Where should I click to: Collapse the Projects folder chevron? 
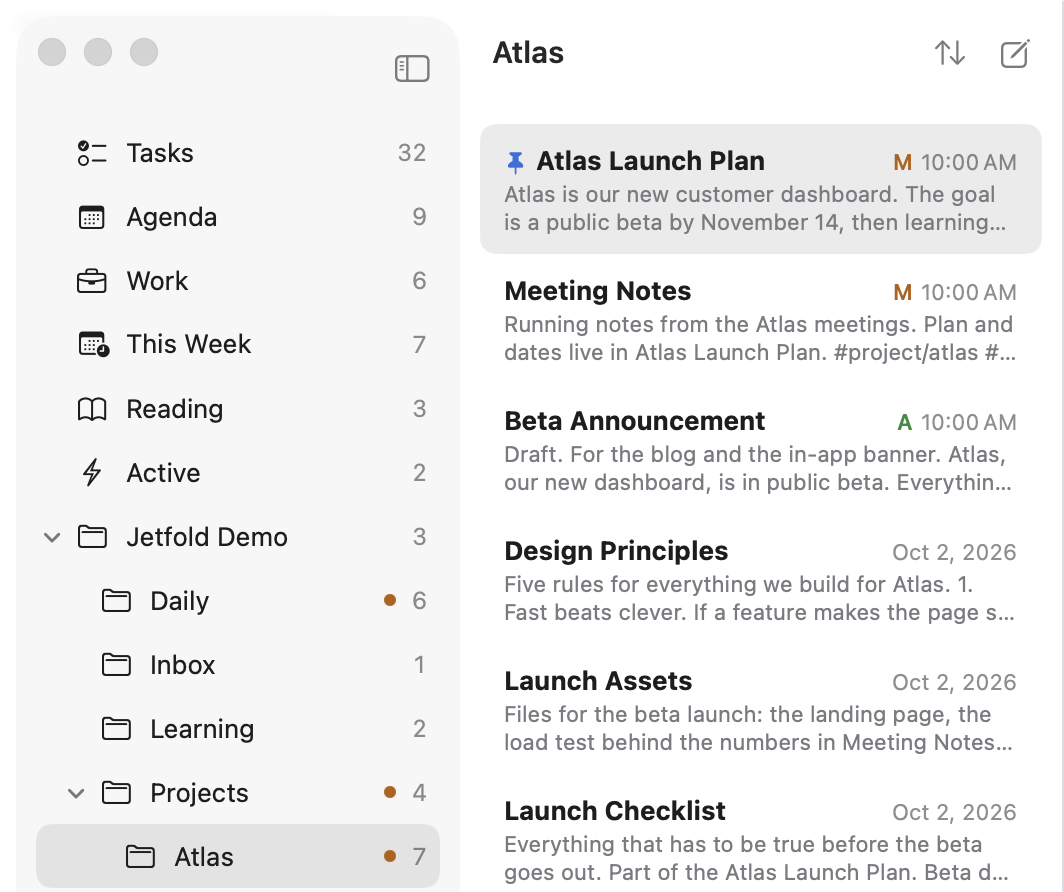coord(77,794)
